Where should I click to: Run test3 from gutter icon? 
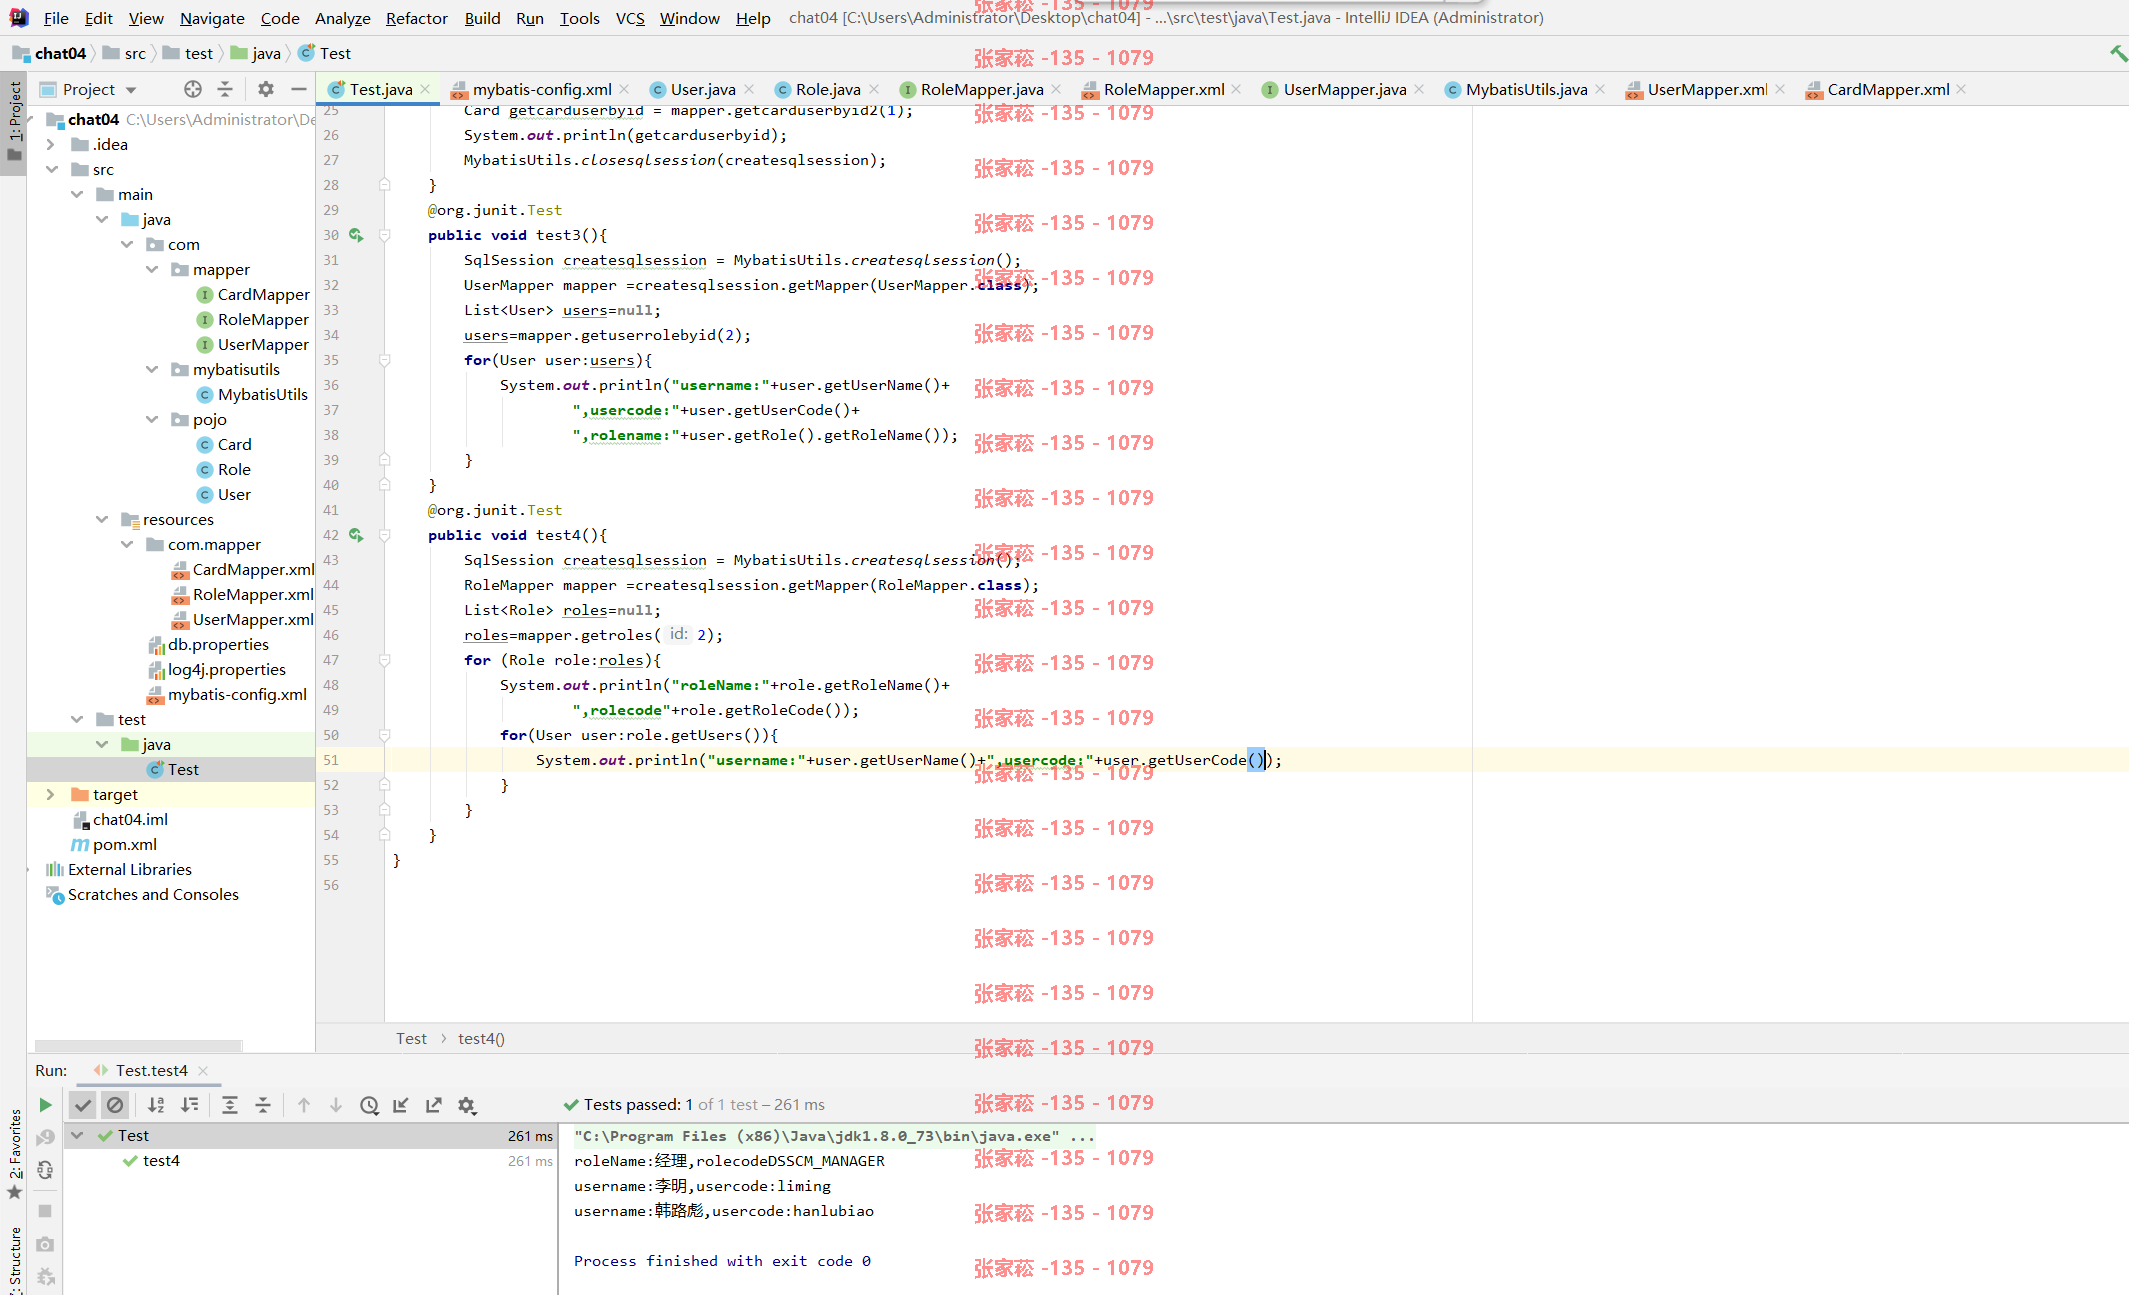click(356, 235)
